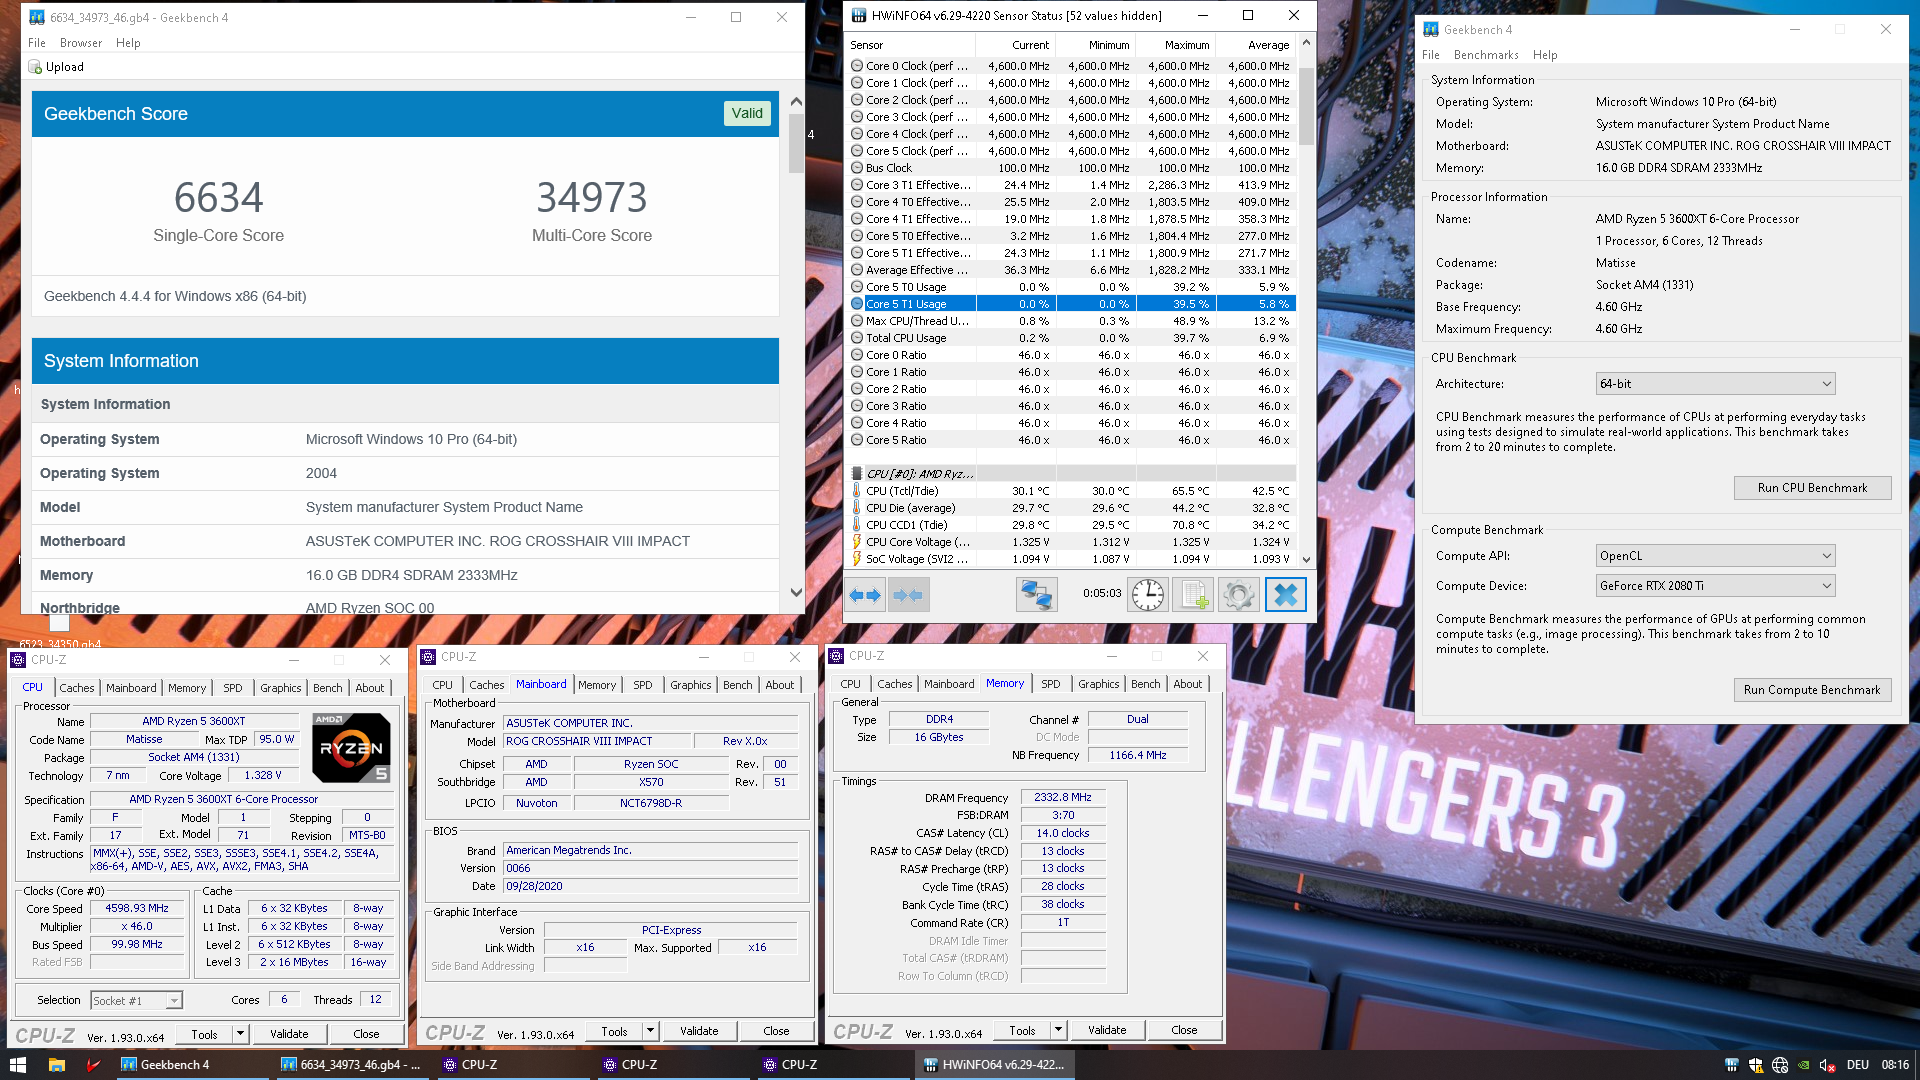Open Tools arrow in CPU-Z Memory window
Screen dimensions: 1920x1080
point(1058,1030)
